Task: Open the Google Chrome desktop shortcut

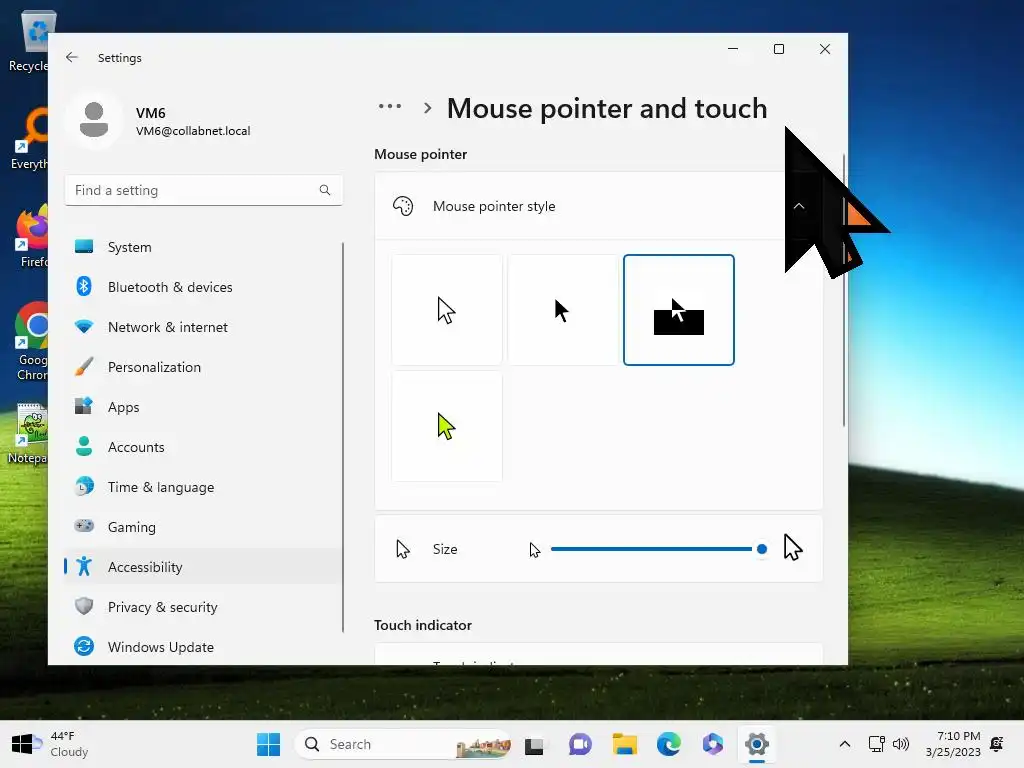Action: pyautogui.click(x=31, y=341)
